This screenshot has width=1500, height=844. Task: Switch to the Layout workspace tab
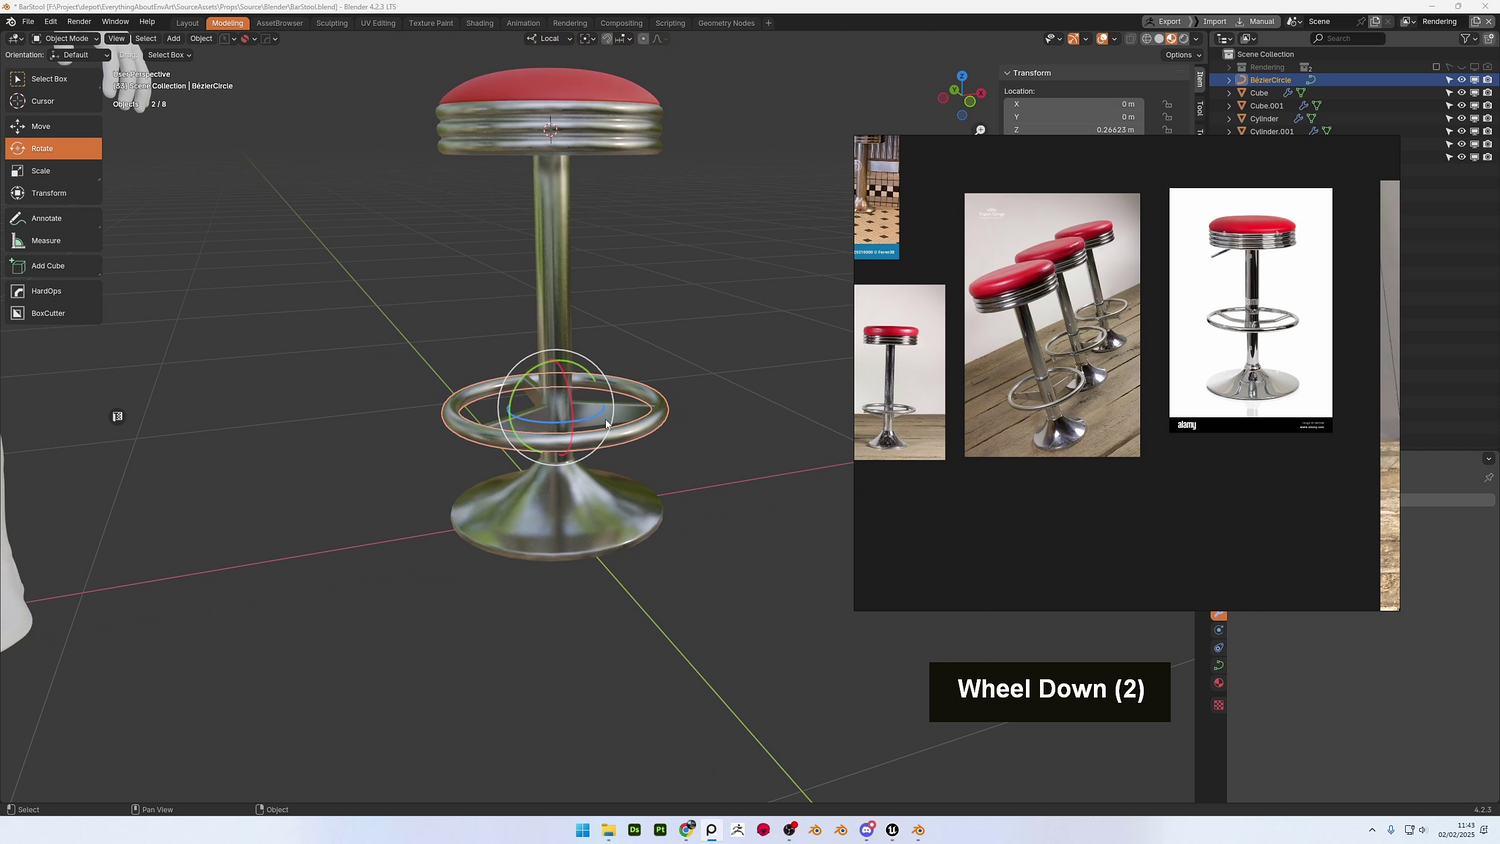188,23
